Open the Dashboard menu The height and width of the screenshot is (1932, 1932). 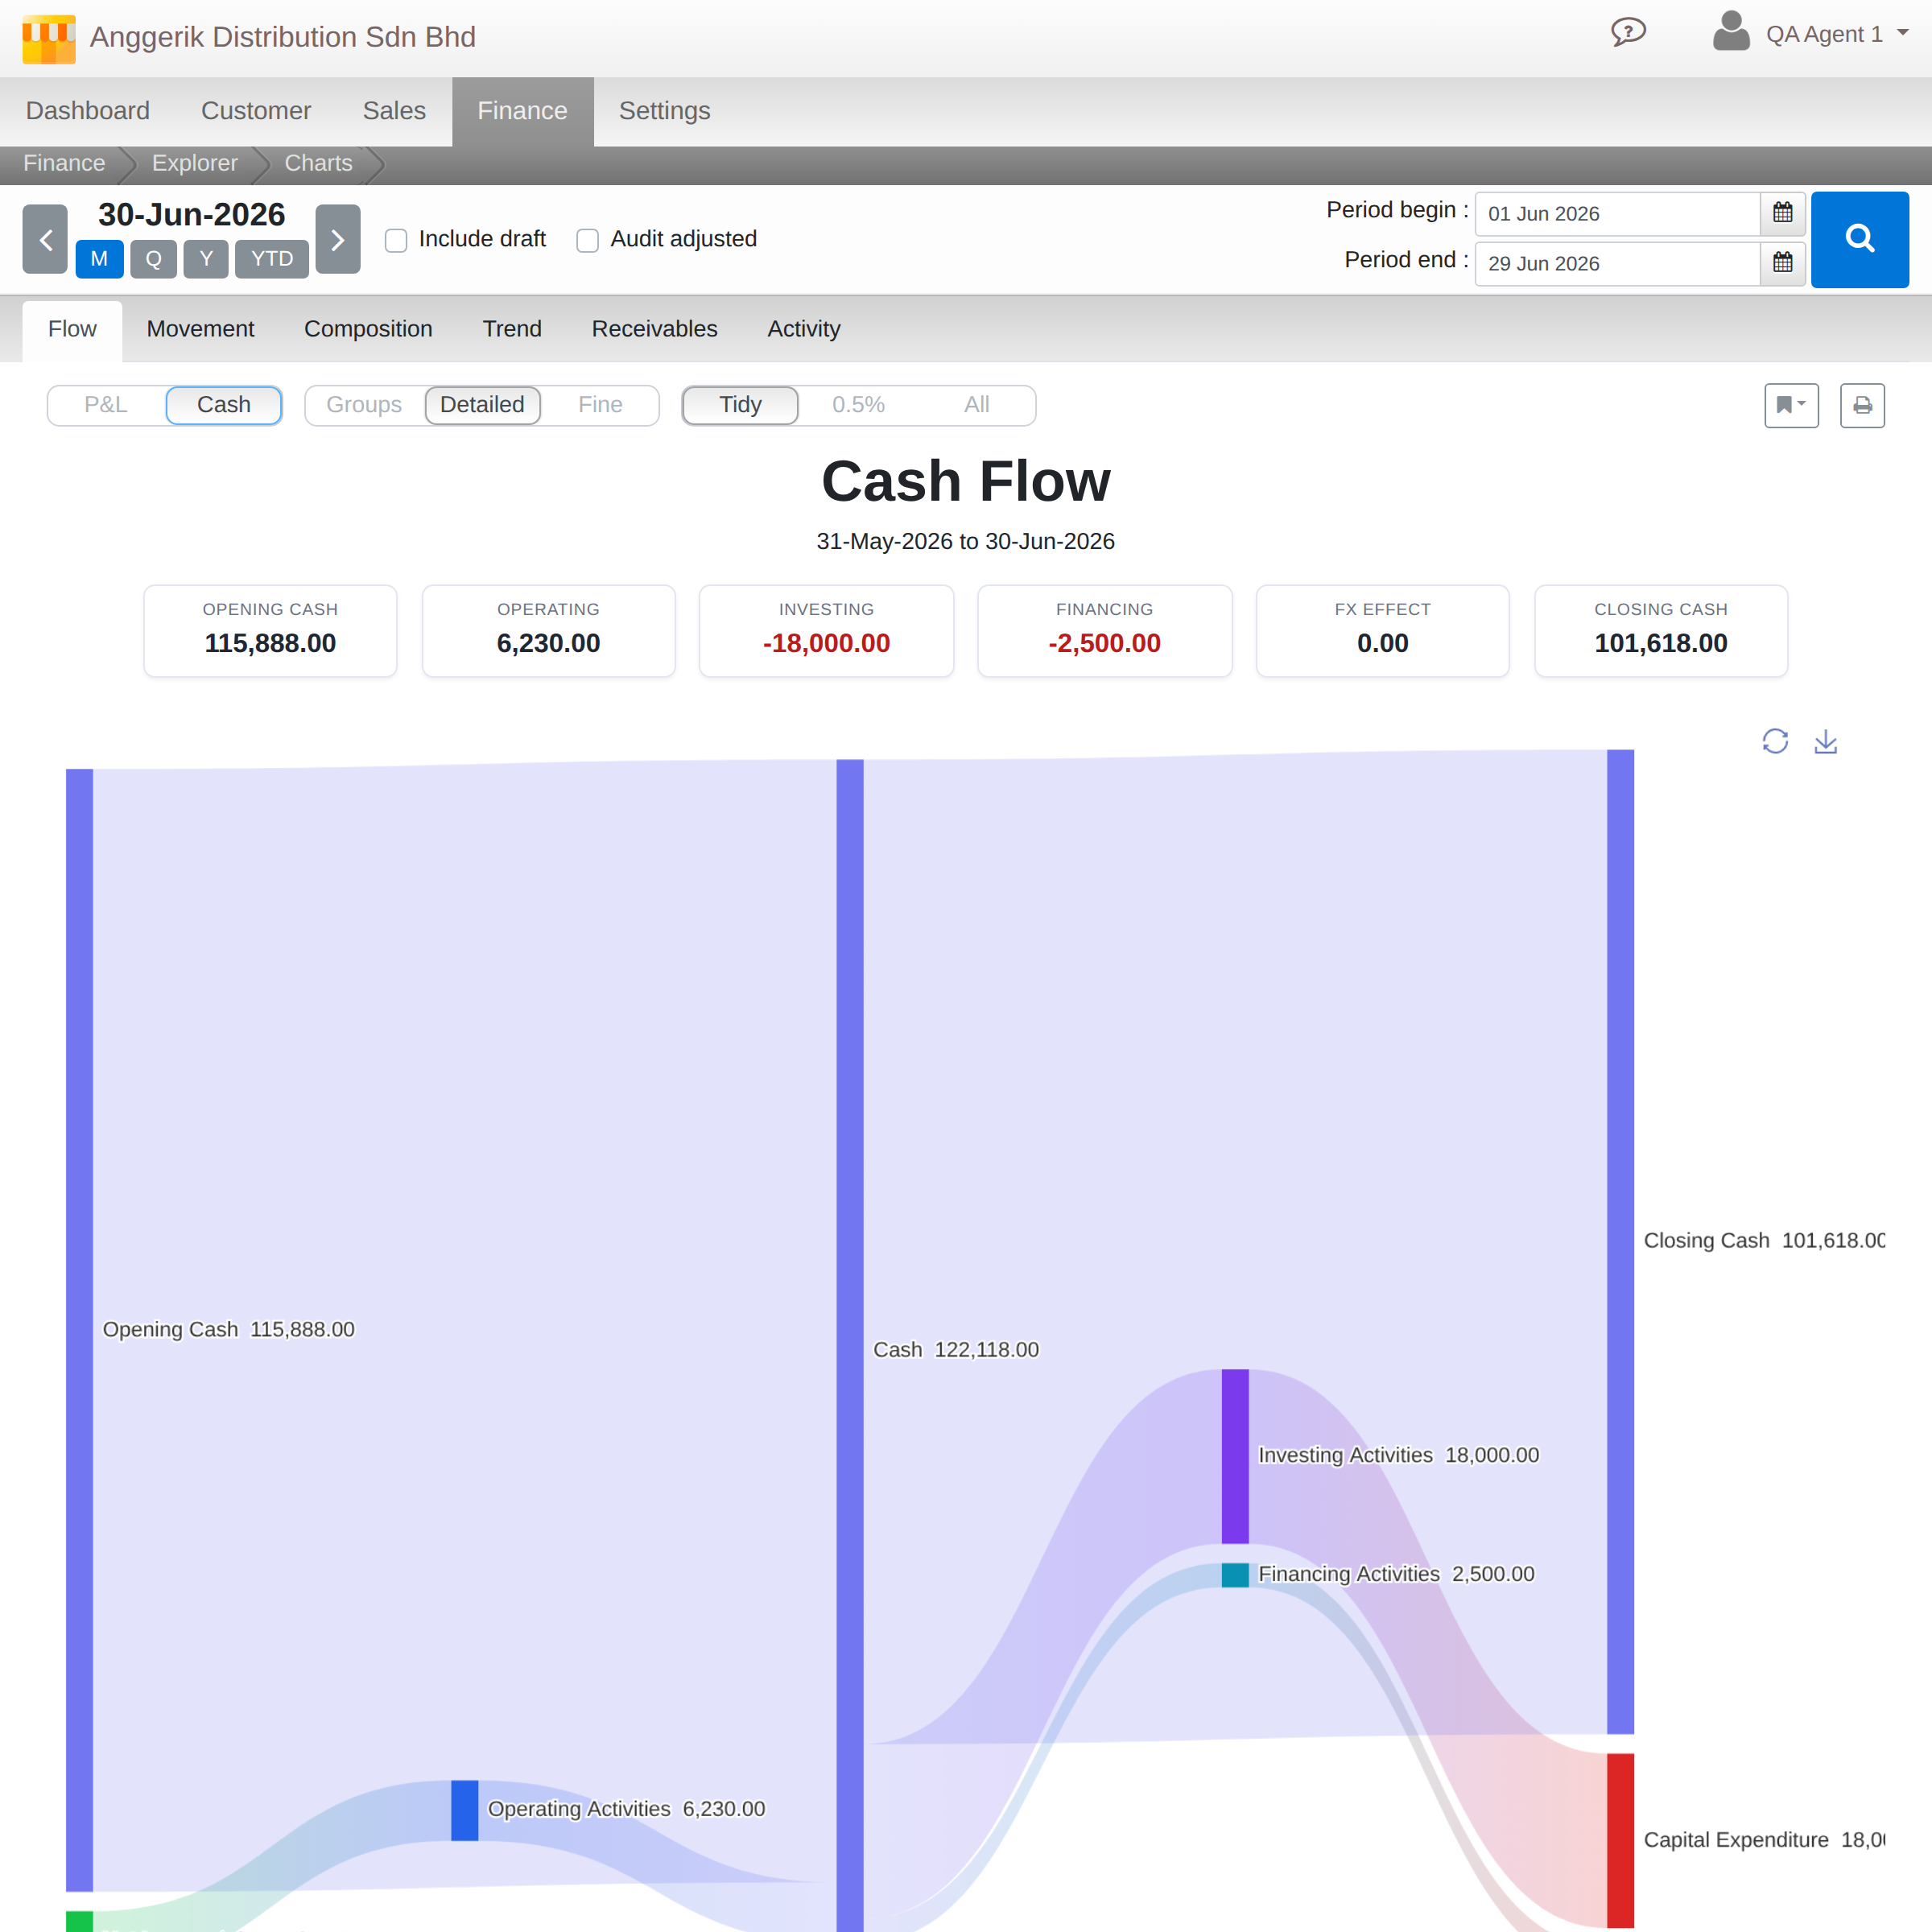88,111
